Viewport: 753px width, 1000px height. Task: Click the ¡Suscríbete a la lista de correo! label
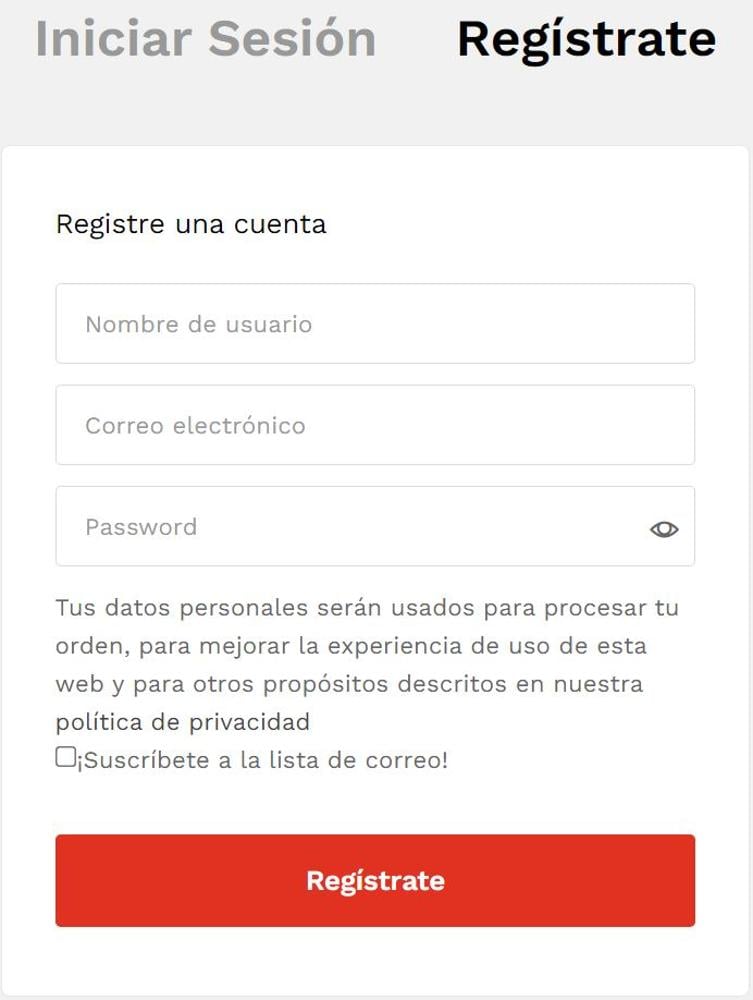pos(263,760)
